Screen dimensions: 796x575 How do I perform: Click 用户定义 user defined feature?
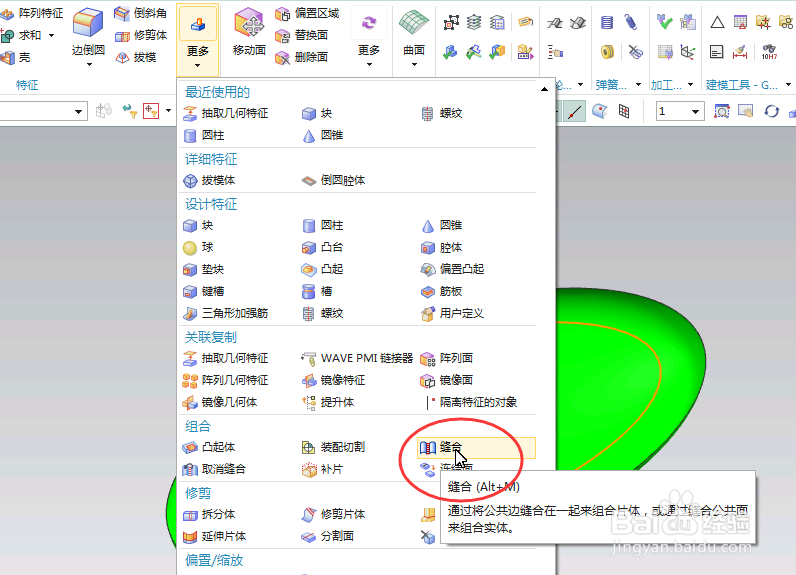point(452,314)
